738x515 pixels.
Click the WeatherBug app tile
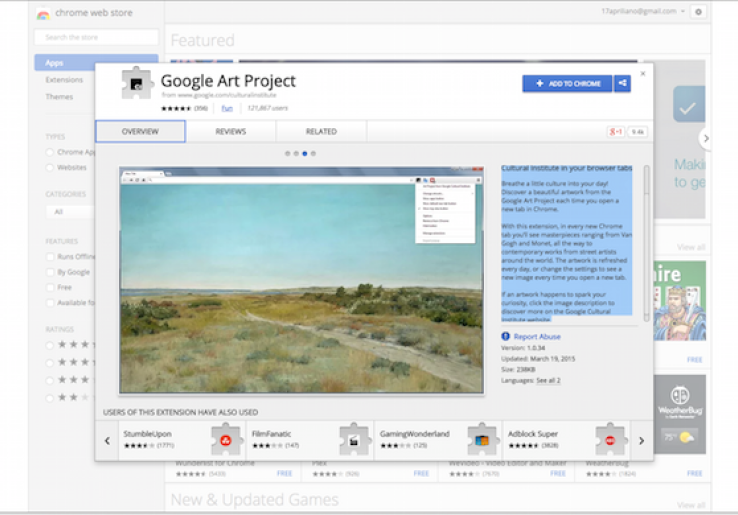coord(680,414)
